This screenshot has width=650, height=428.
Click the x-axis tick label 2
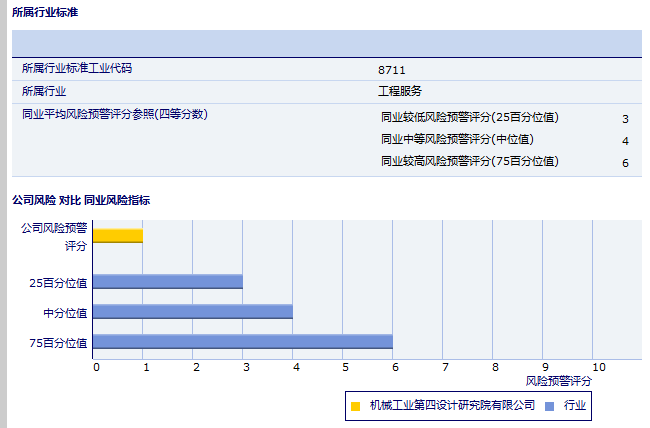click(x=196, y=367)
